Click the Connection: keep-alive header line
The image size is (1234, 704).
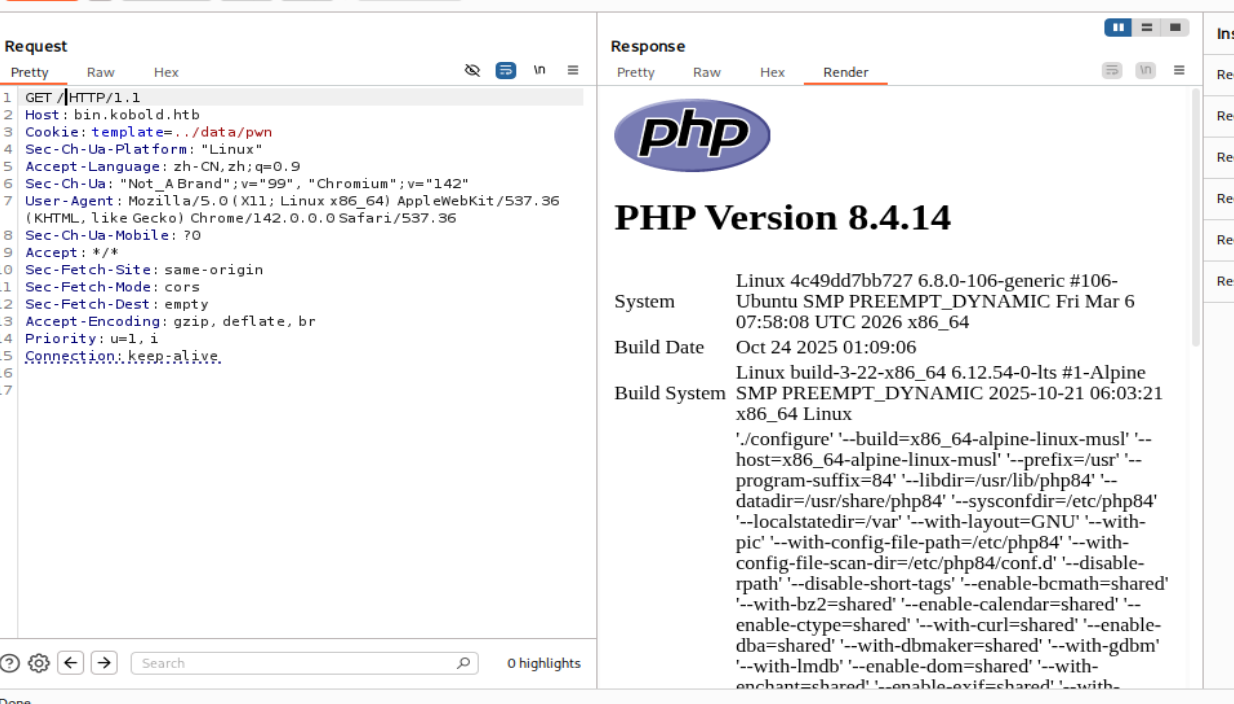122,355
